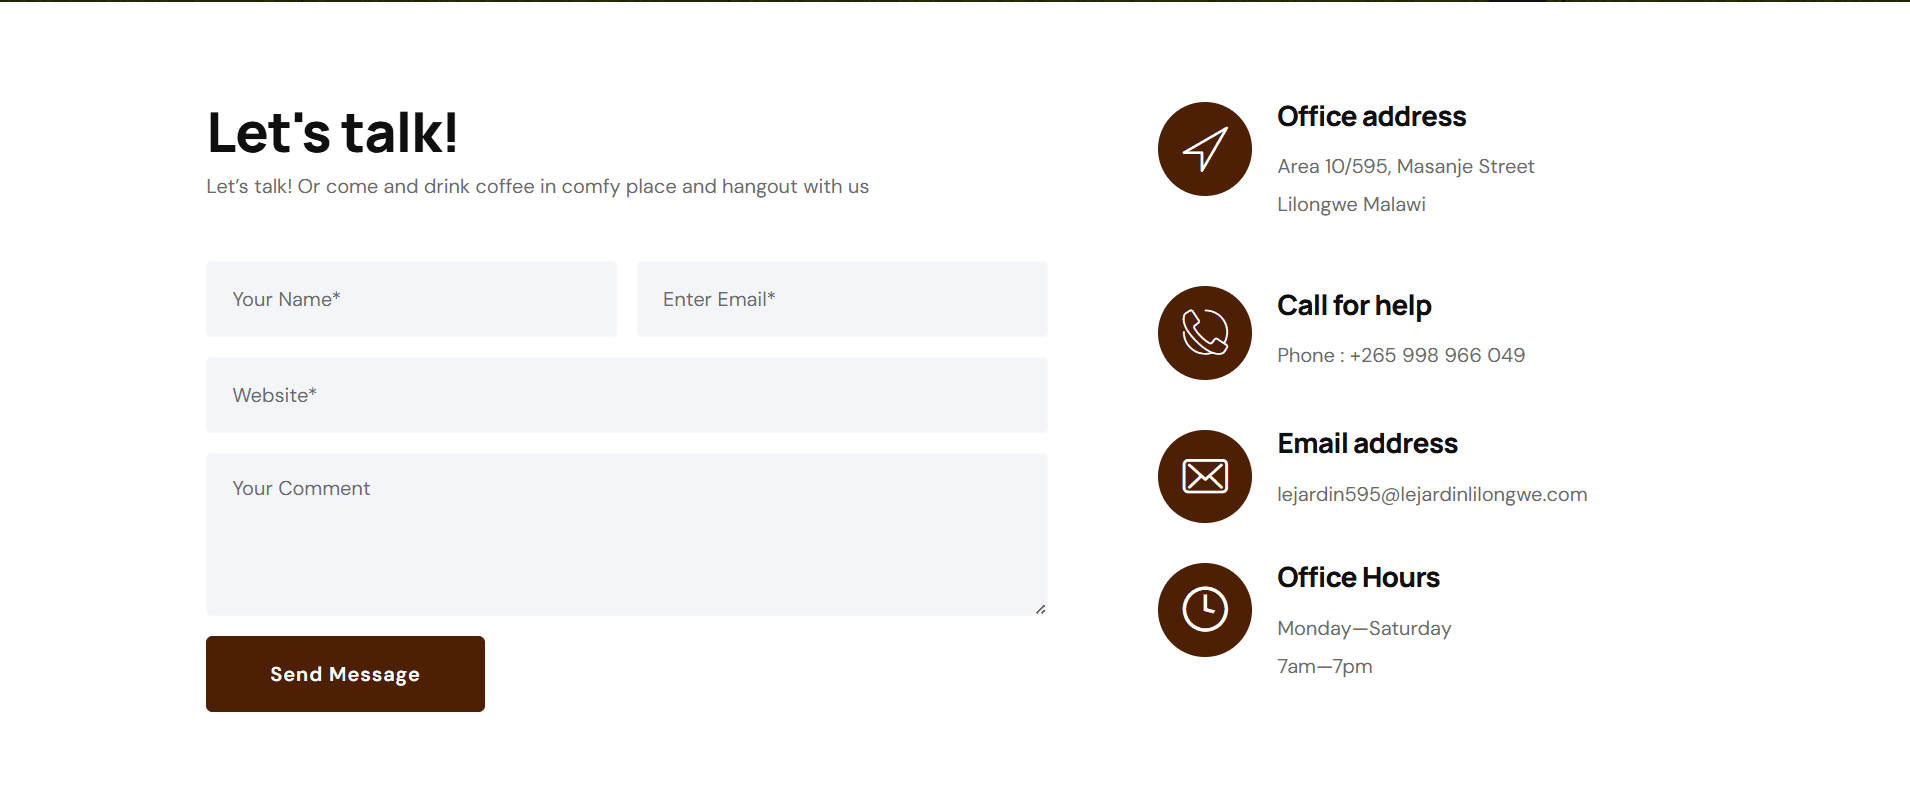Click the Area 10/595, Masanje Street text
1910x790 pixels.
1405,166
